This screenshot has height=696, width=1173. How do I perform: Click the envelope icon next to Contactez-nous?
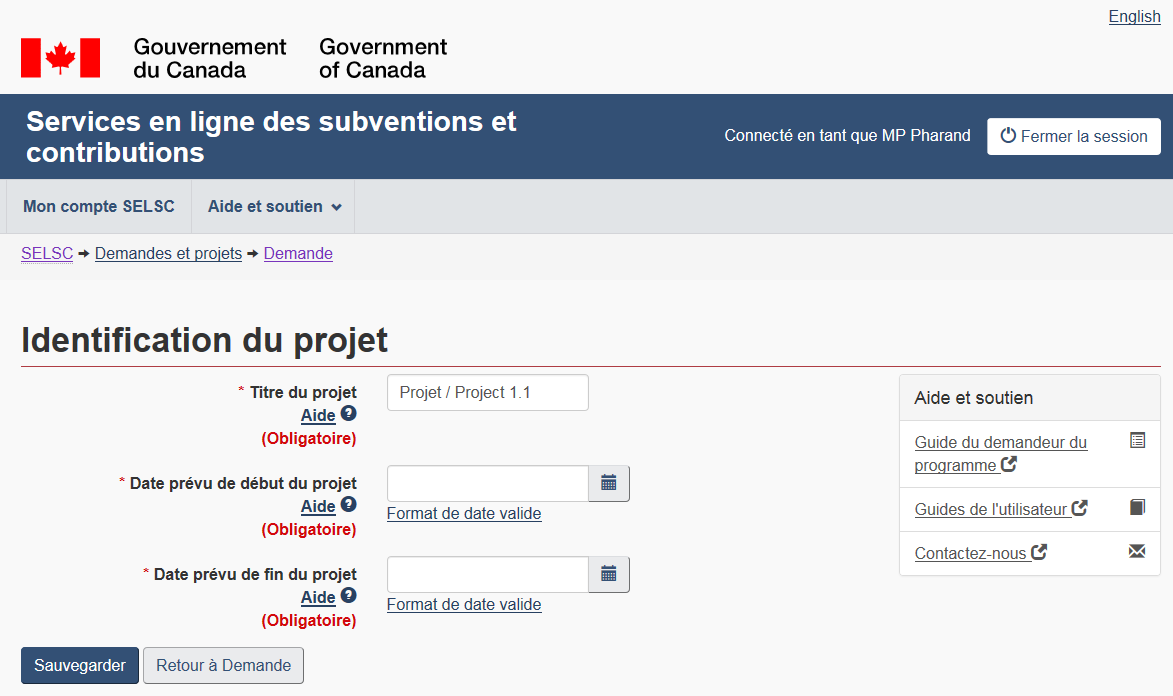click(x=1136, y=551)
